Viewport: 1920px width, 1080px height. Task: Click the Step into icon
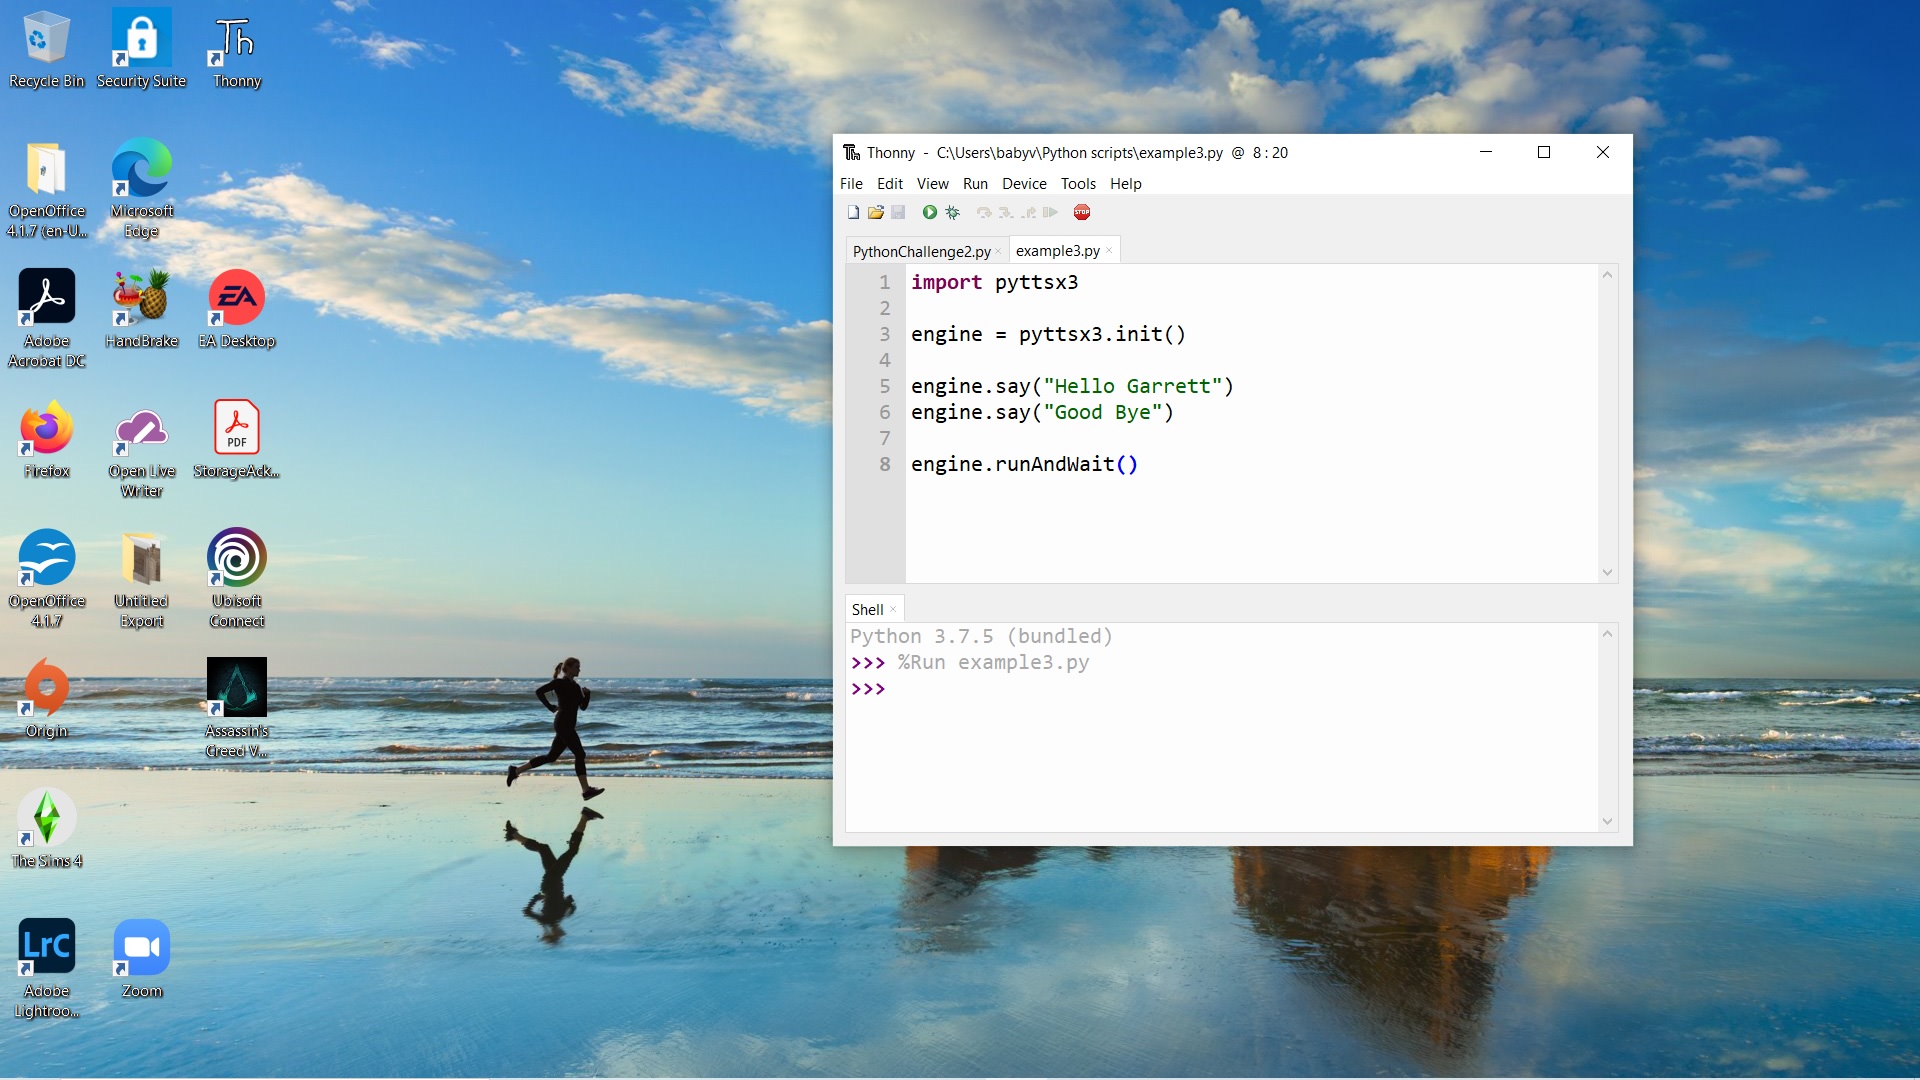click(1006, 212)
